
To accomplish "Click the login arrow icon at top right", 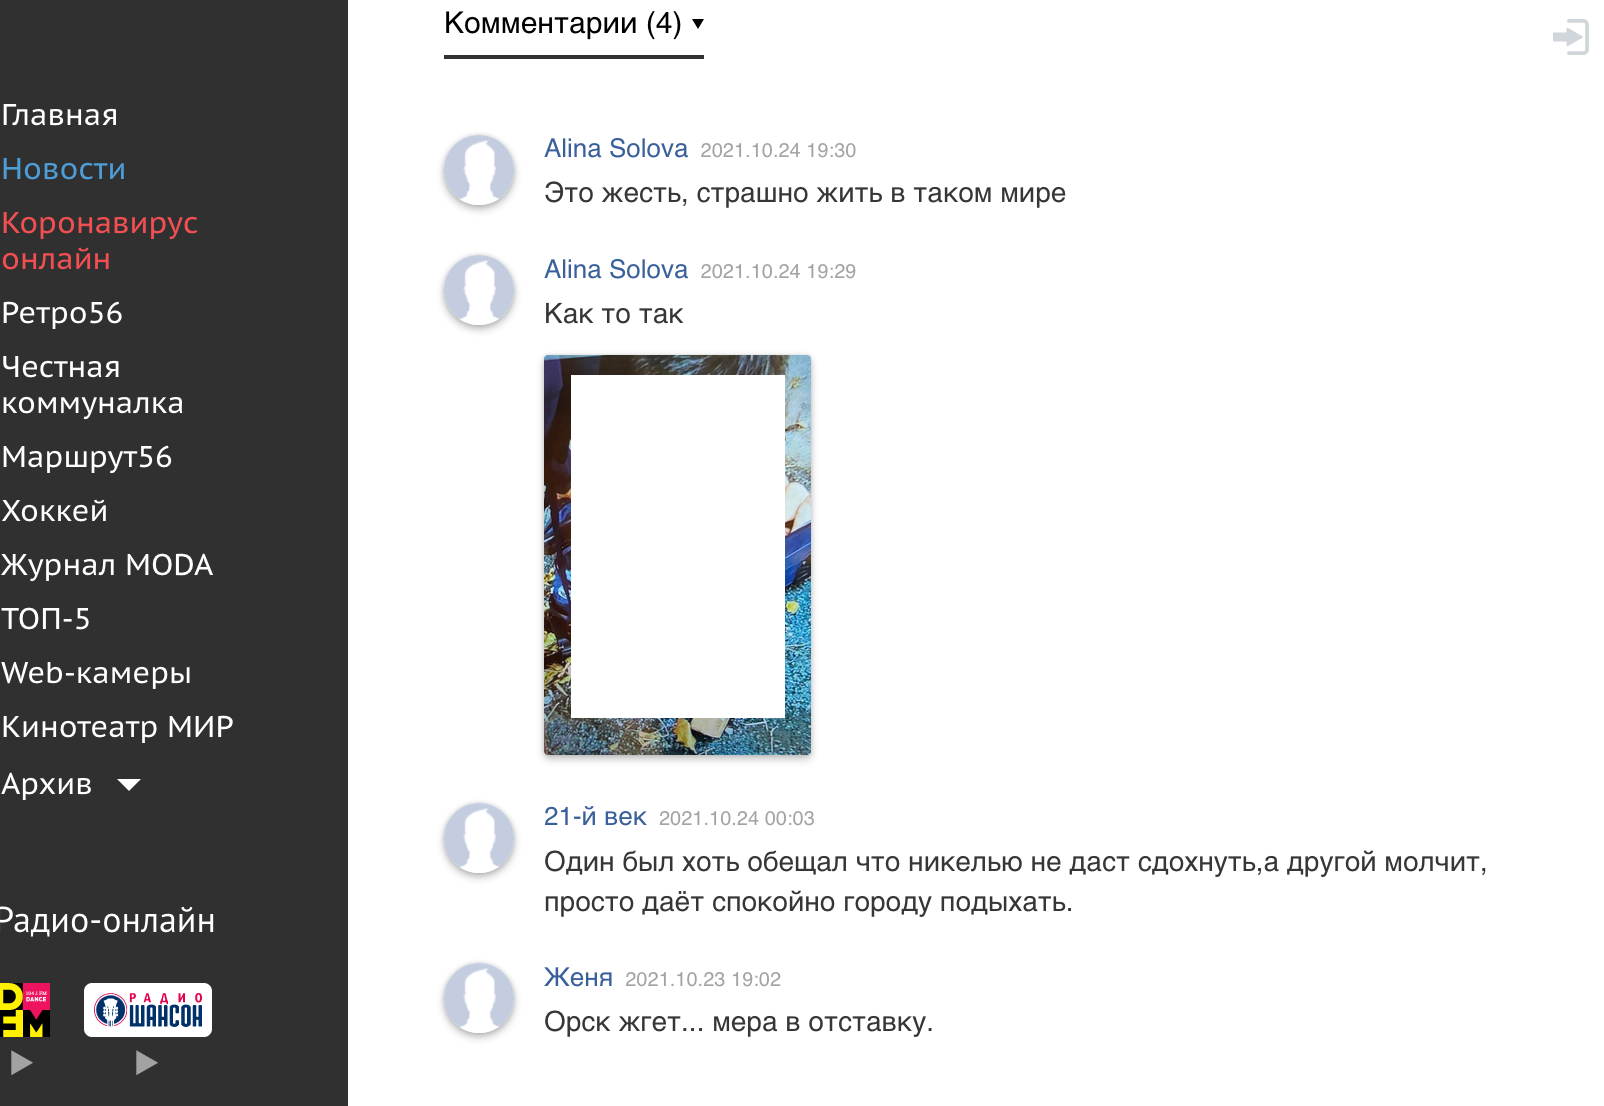I will [1571, 37].
